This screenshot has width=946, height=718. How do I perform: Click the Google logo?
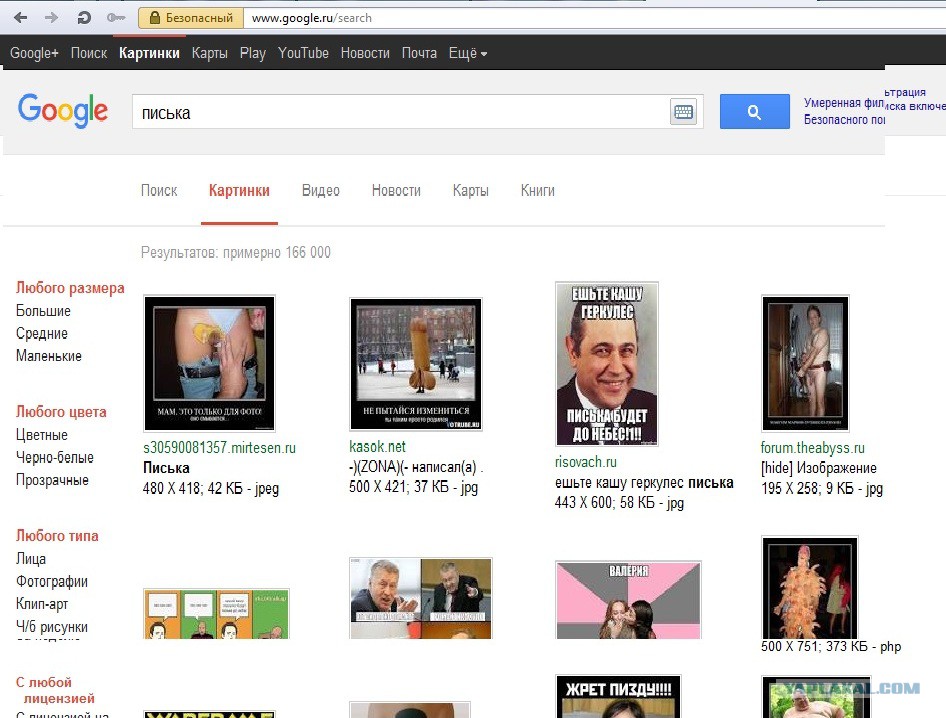[x=62, y=111]
